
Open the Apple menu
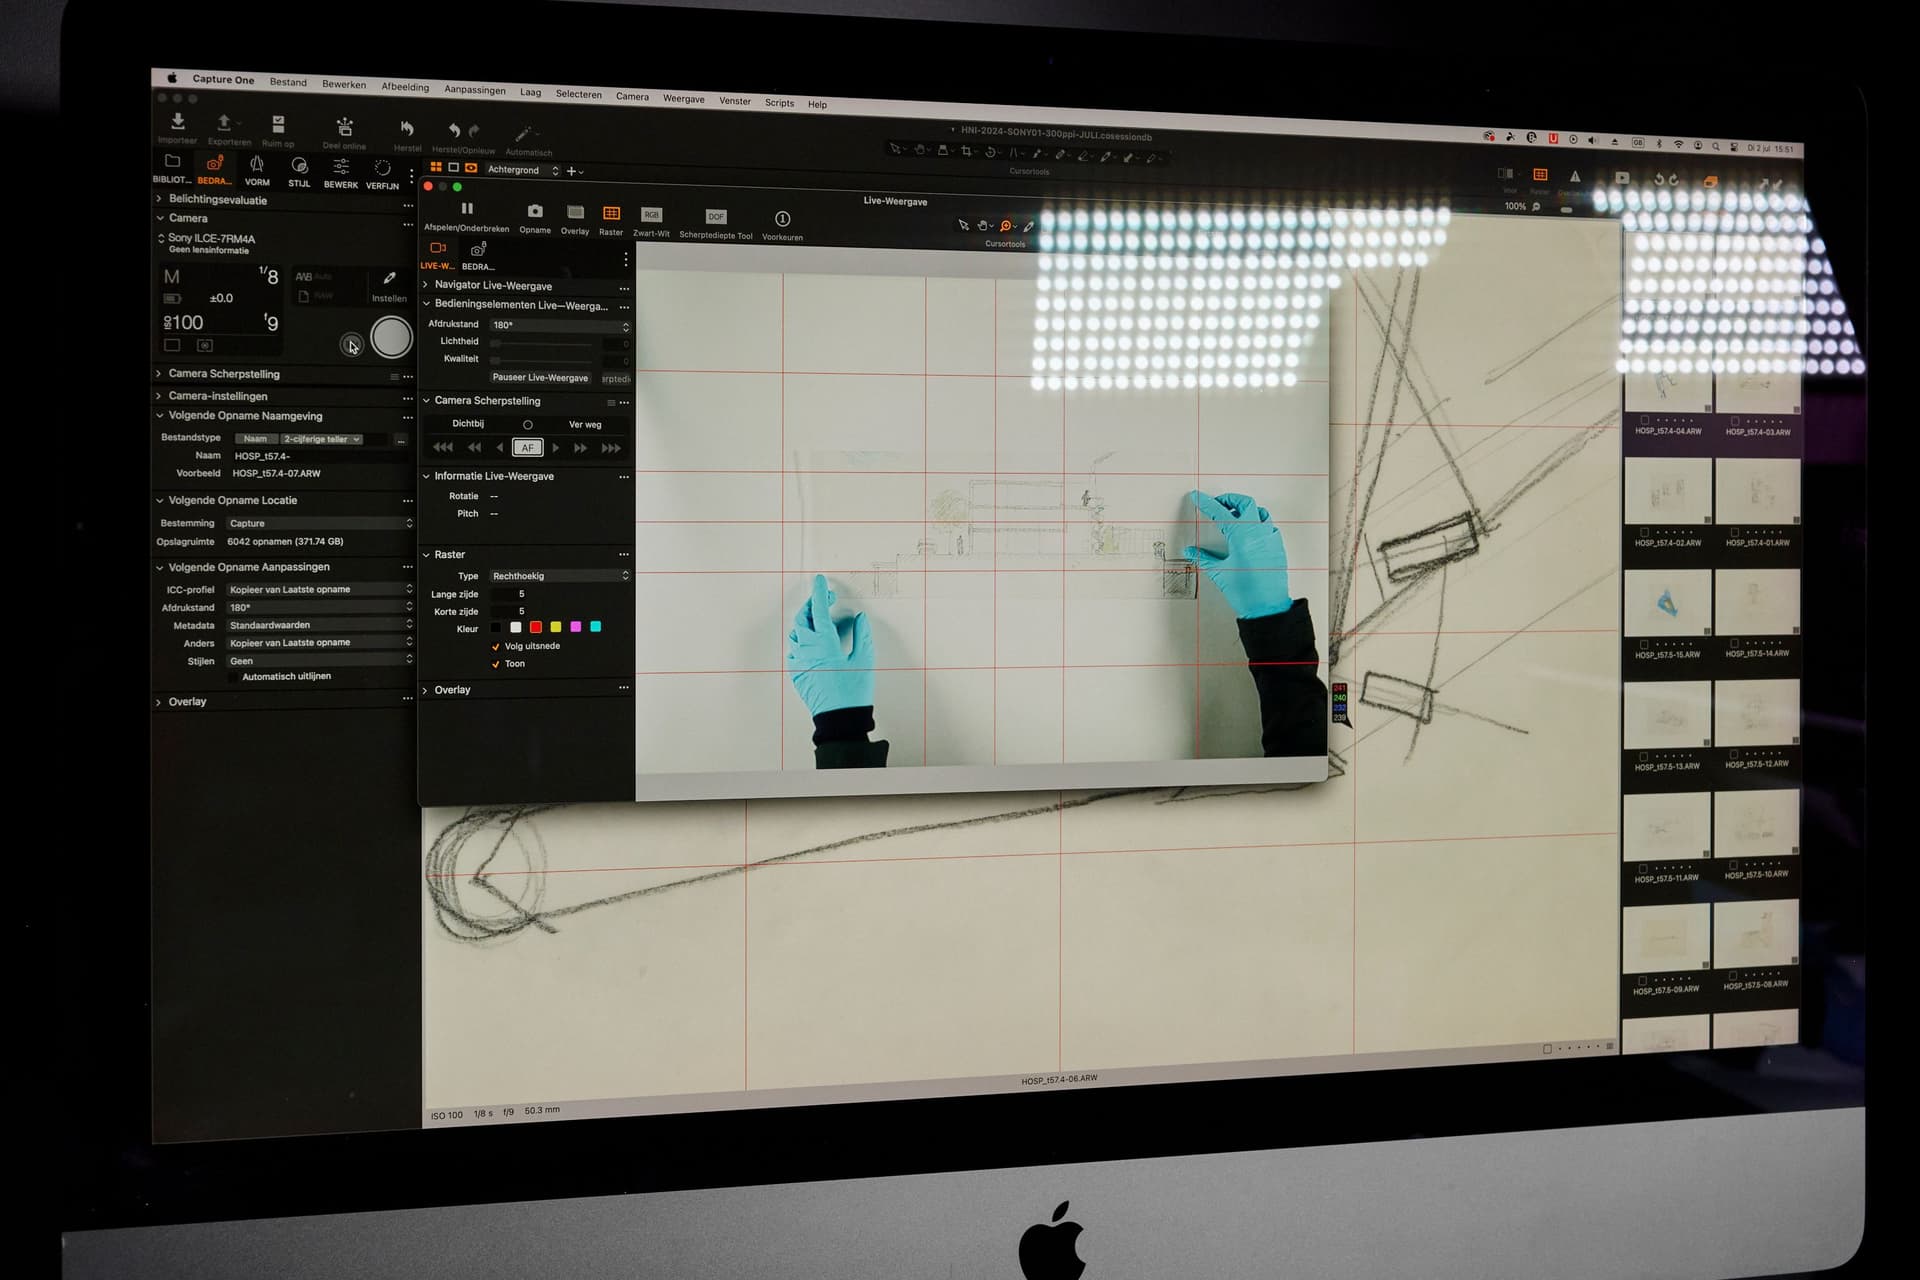[x=171, y=77]
